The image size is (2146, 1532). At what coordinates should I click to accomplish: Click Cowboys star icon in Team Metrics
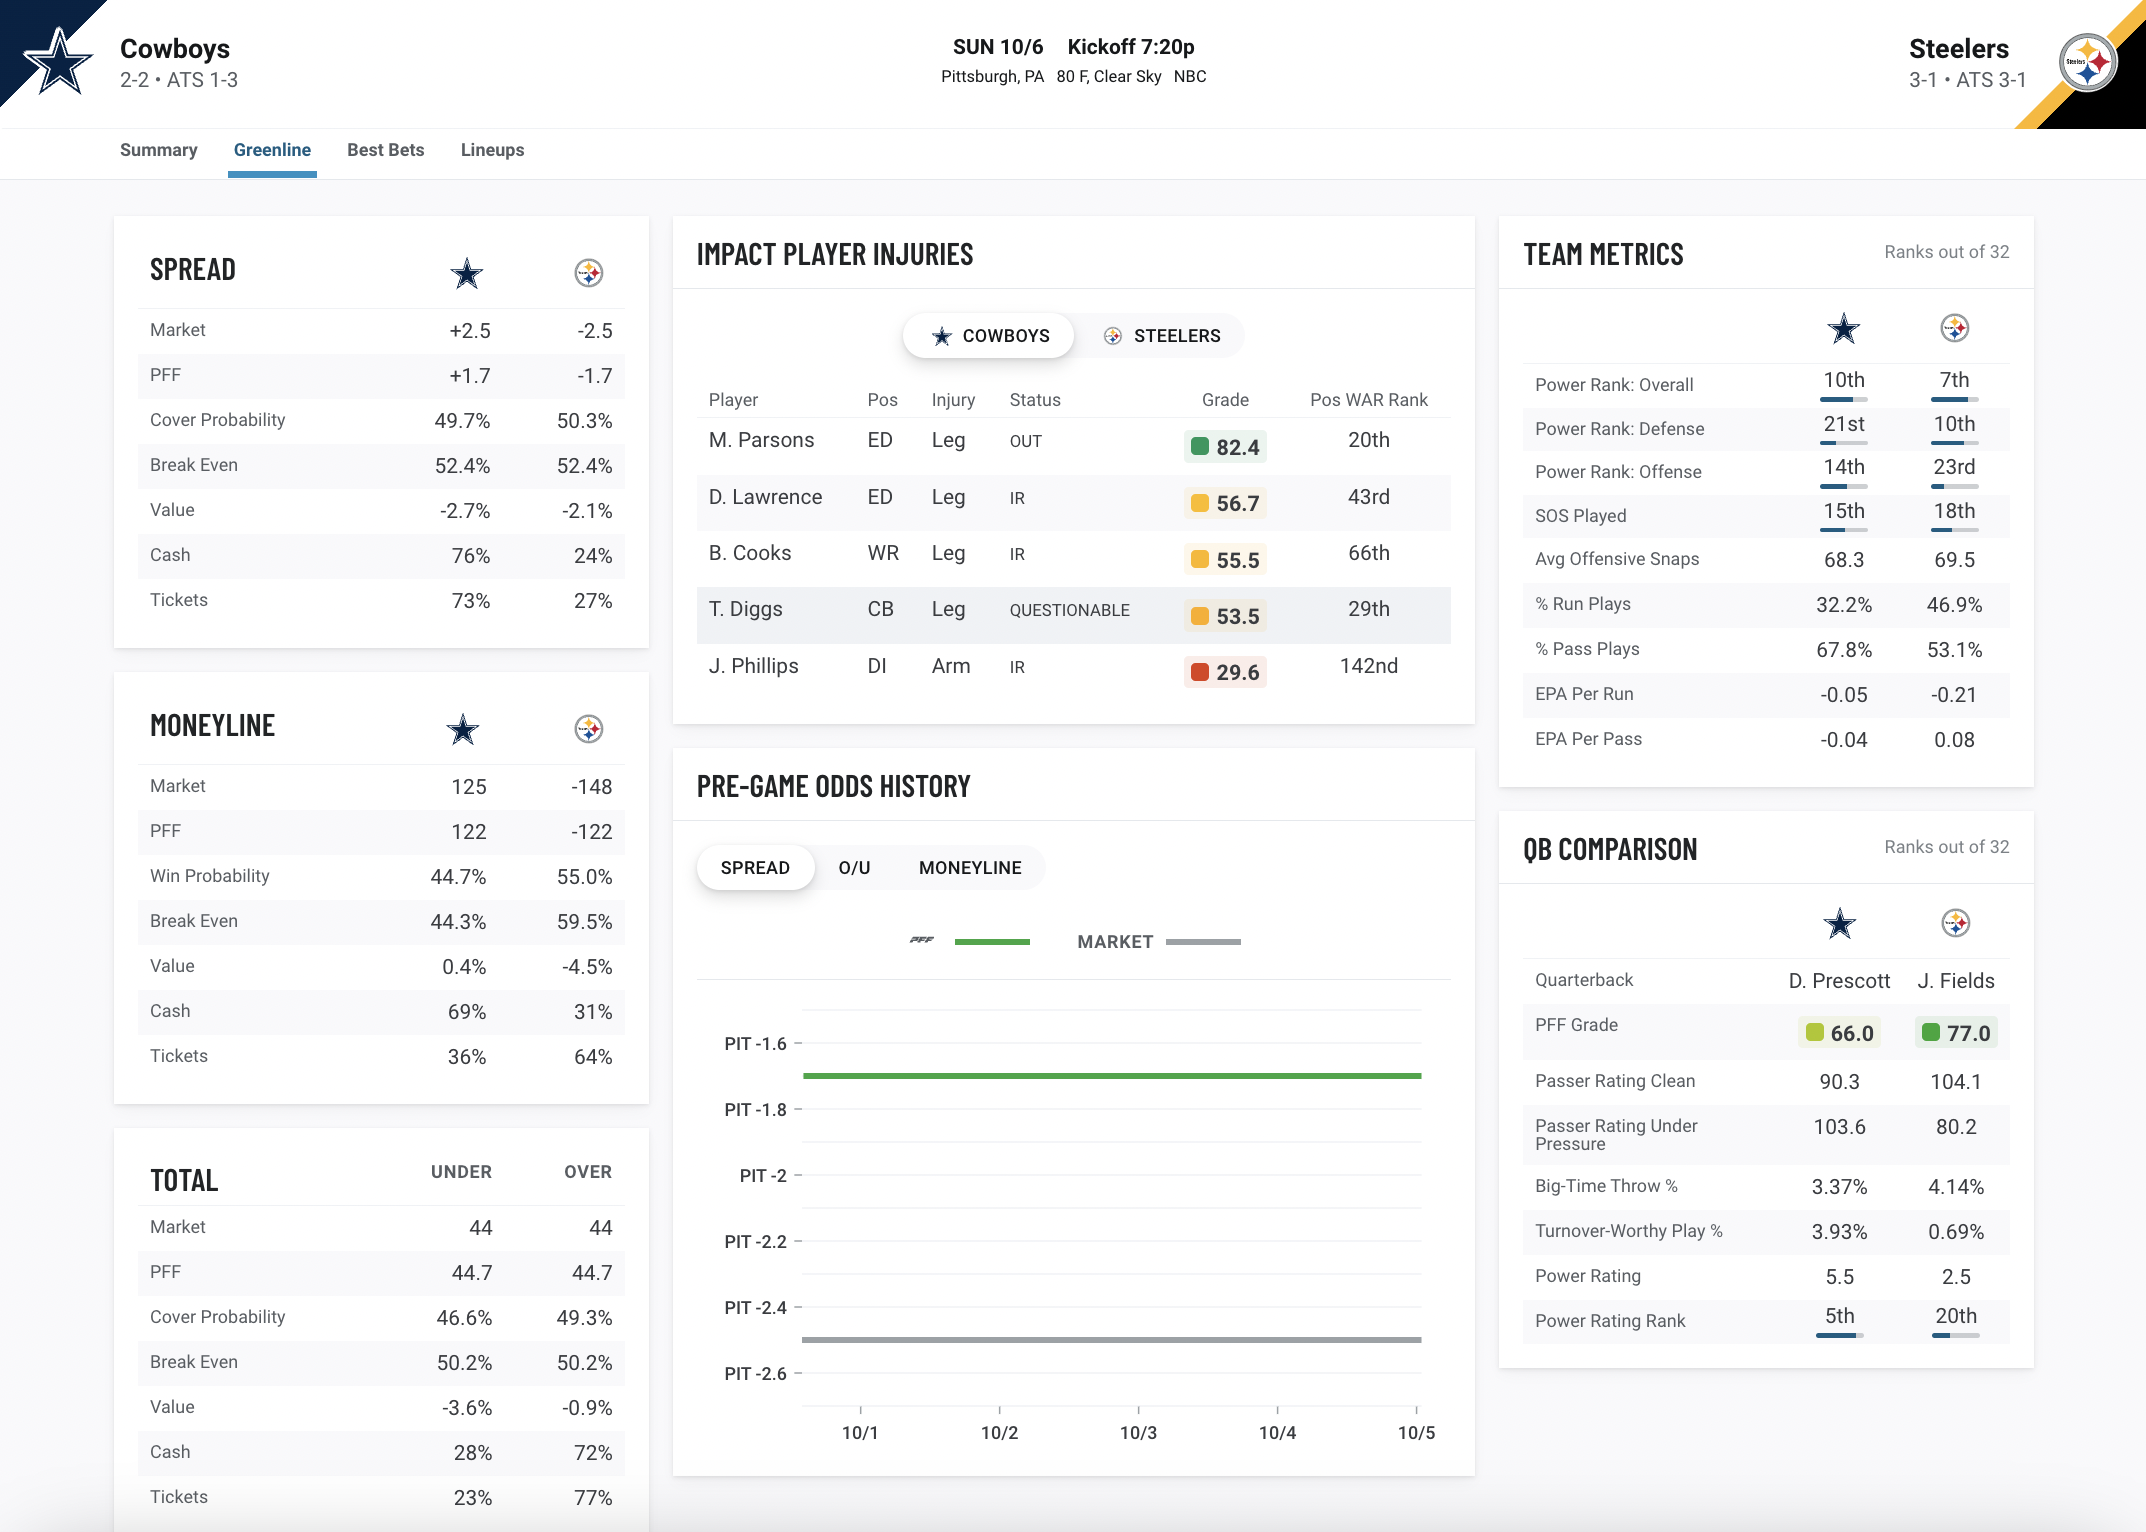(x=1843, y=329)
